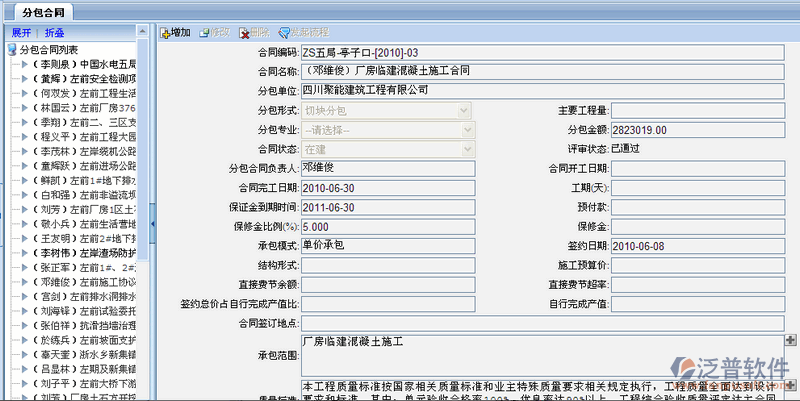The height and width of the screenshot is (401, 800).
Task: Click the 展开 expand-all link
Action: coord(21,33)
